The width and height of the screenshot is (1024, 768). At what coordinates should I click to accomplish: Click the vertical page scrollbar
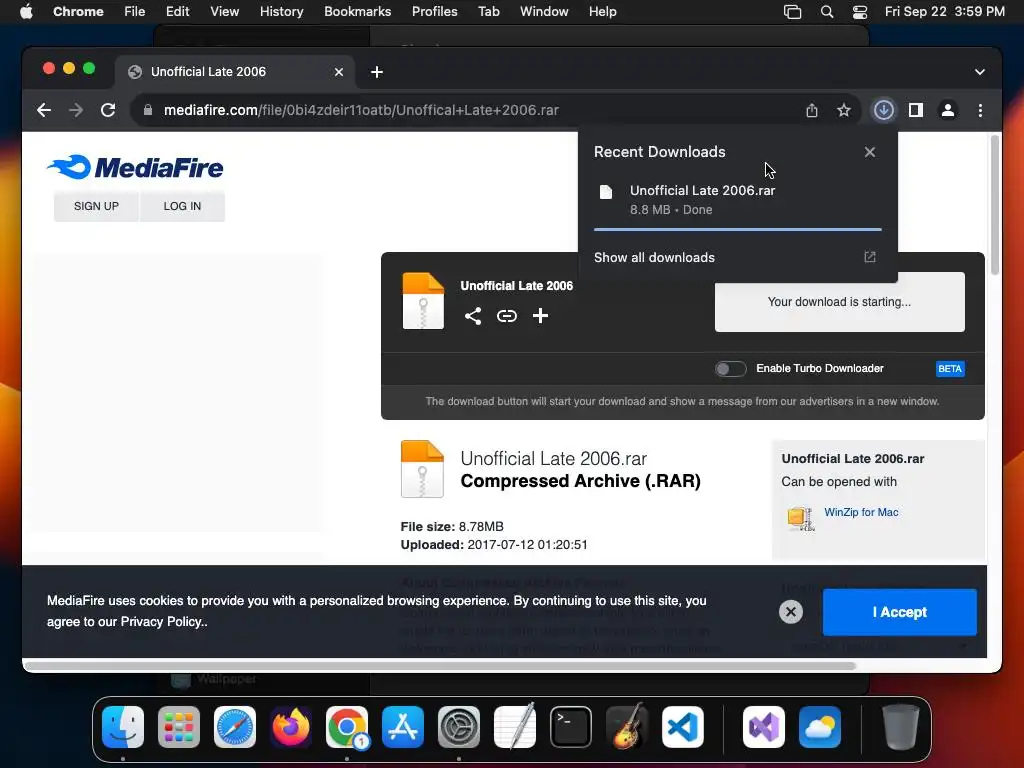point(995,205)
